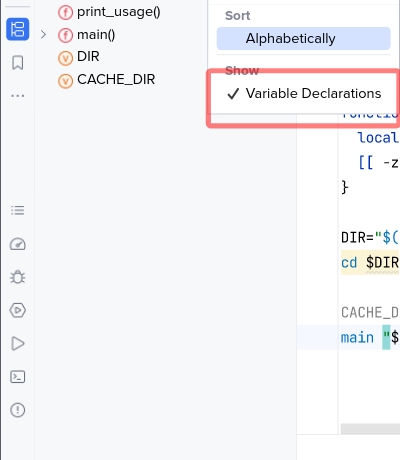
Task: Click the function icon beside main()
Action: 65,35
